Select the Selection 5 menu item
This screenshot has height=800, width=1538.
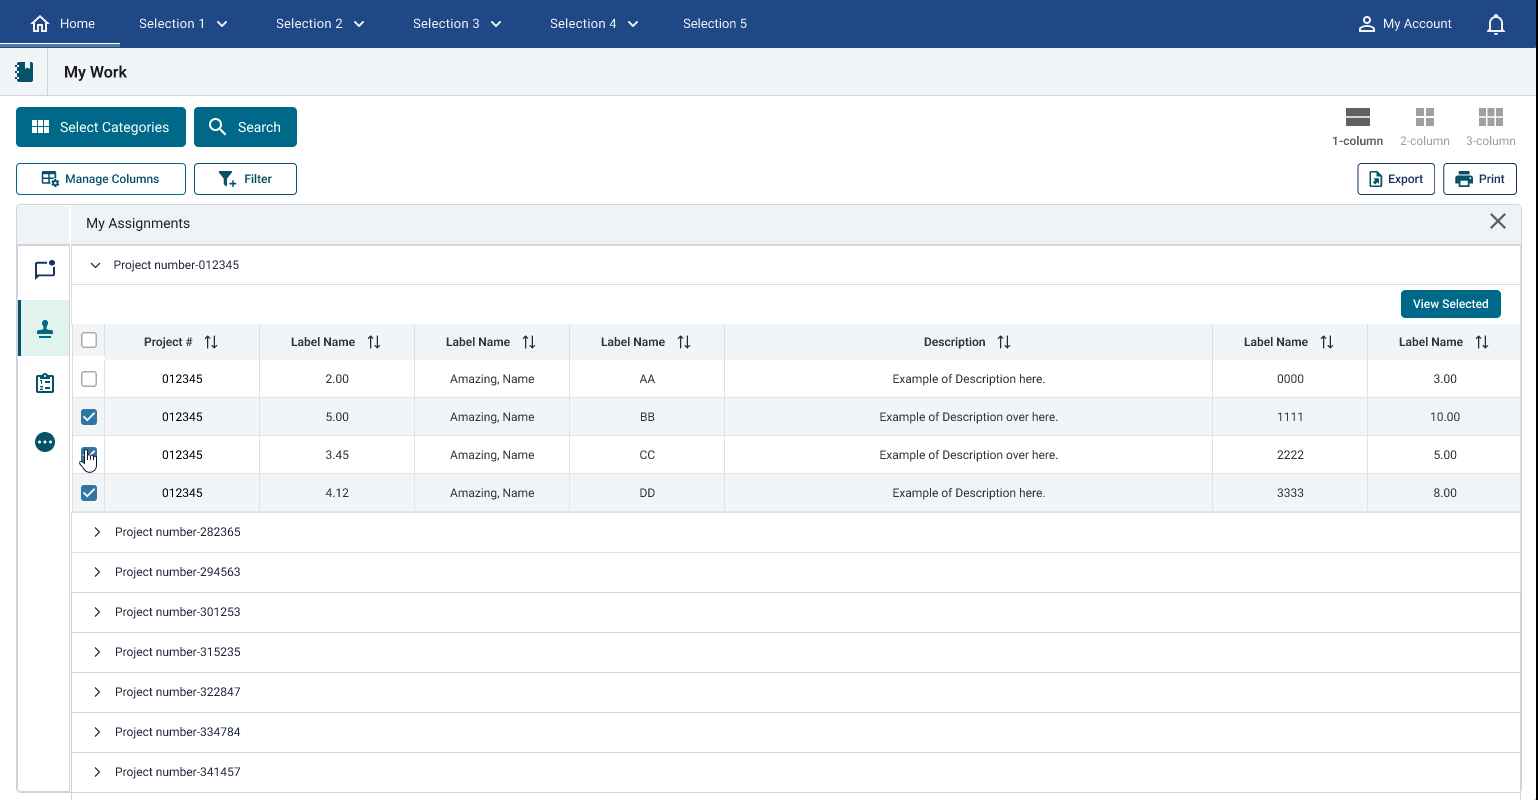[x=715, y=23]
